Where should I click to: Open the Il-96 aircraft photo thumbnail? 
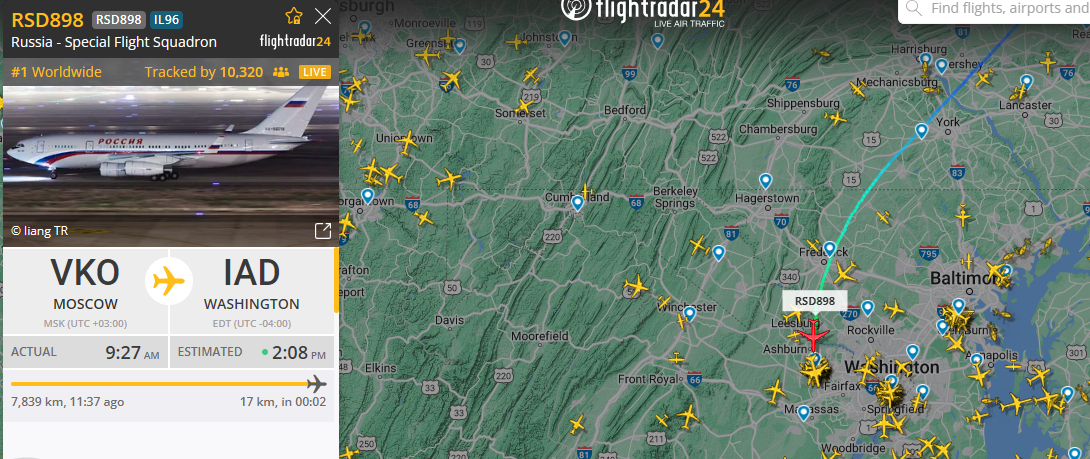coord(170,166)
